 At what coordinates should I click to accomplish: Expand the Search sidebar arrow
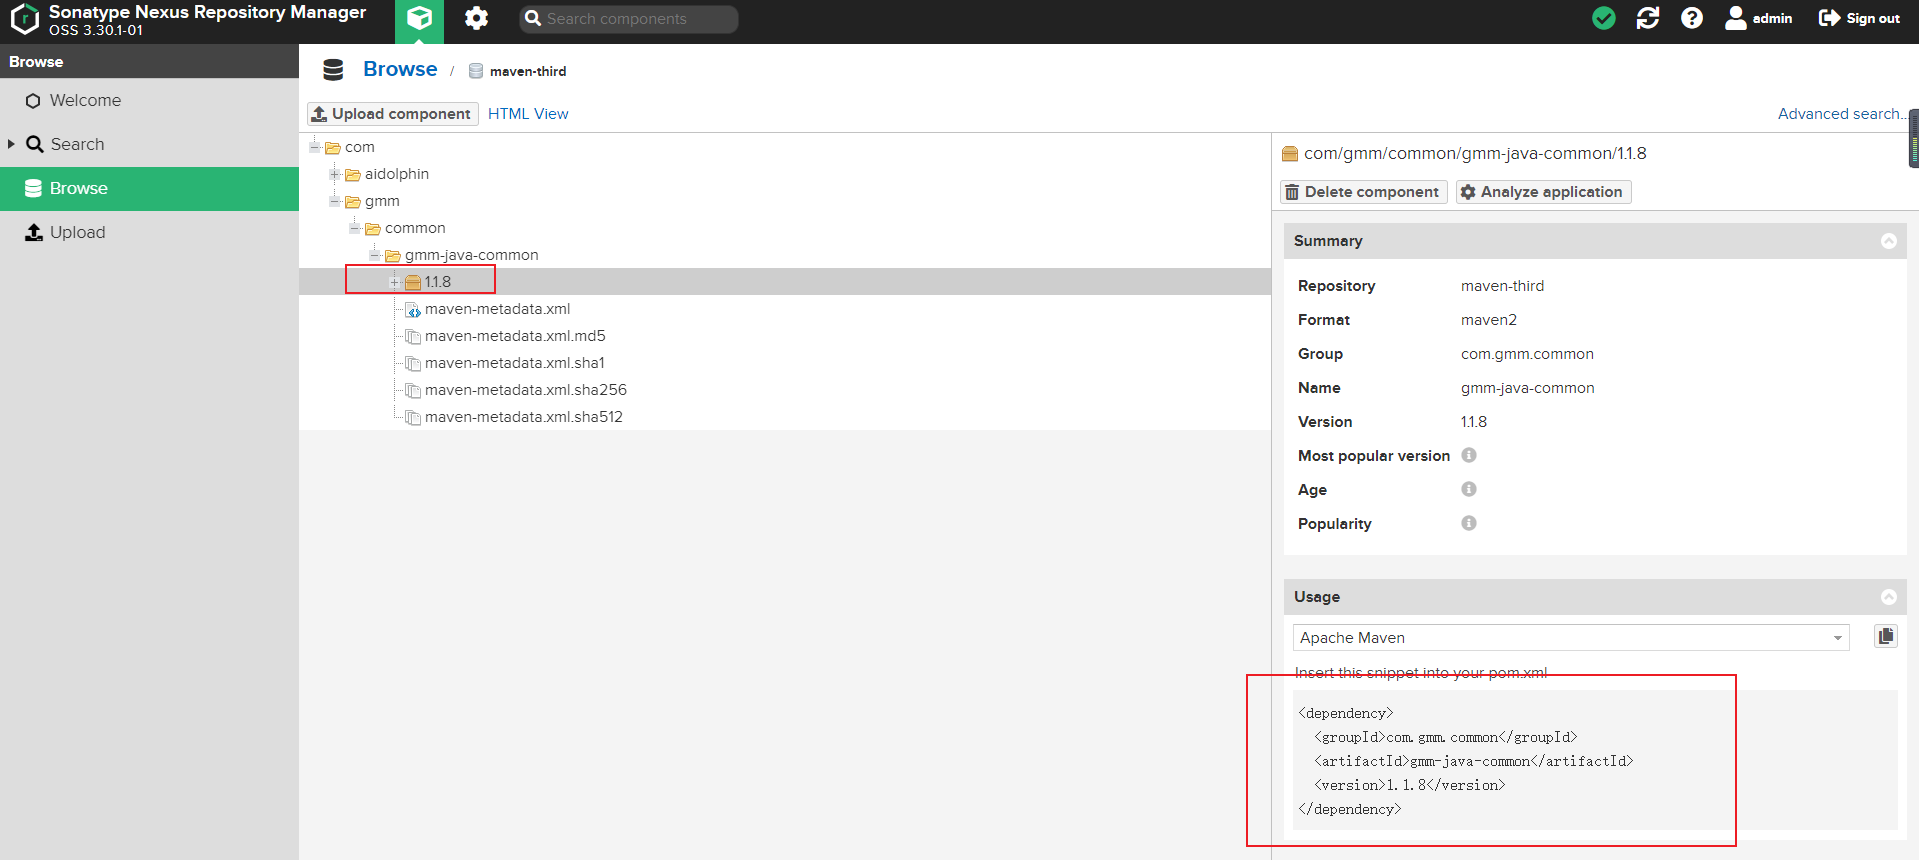click(11, 144)
